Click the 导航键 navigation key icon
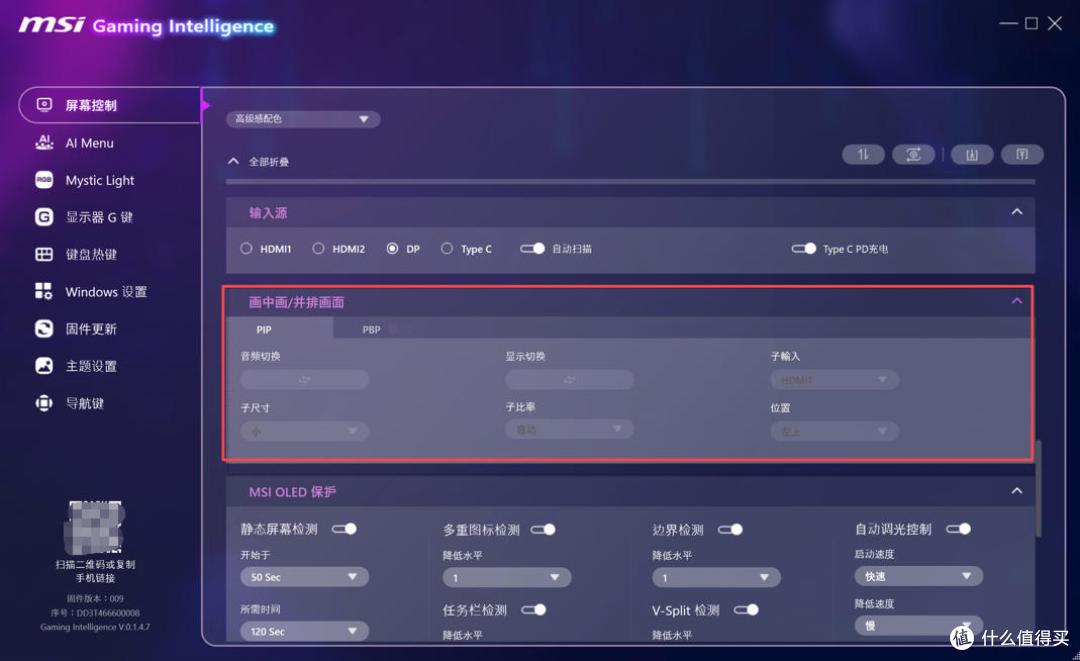This screenshot has width=1080, height=661. pos(44,403)
